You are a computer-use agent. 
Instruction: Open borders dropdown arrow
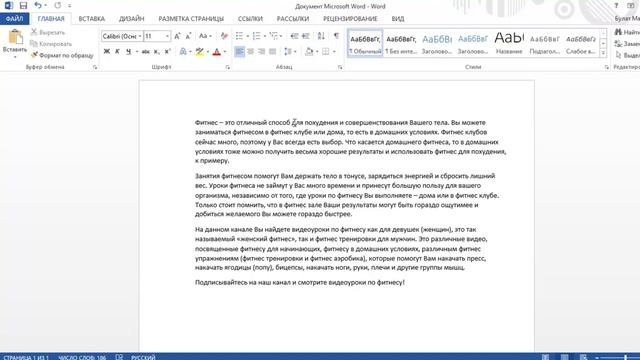334,51
